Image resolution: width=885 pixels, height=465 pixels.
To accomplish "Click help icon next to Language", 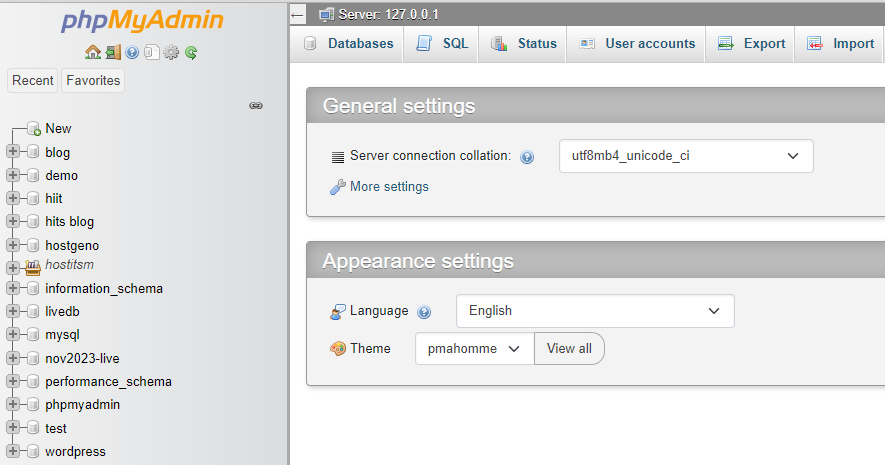I will pos(424,312).
